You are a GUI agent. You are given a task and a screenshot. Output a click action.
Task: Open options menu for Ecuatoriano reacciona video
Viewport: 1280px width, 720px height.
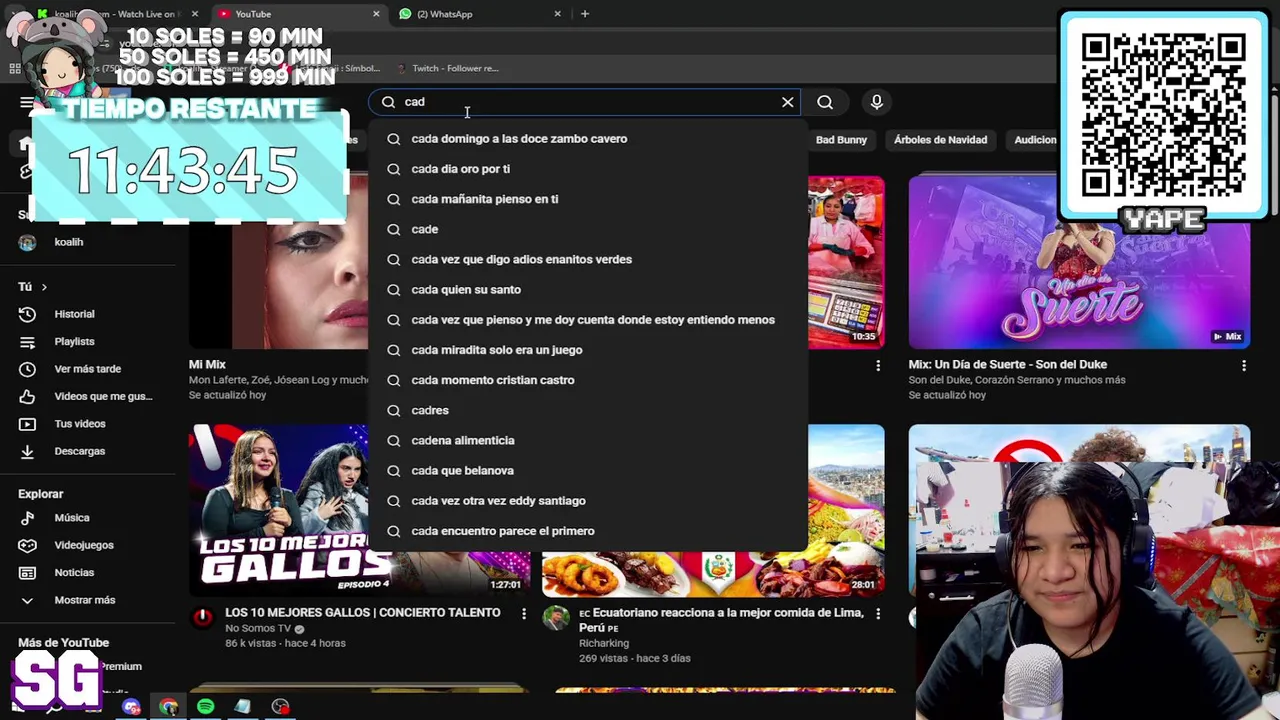coord(878,614)
